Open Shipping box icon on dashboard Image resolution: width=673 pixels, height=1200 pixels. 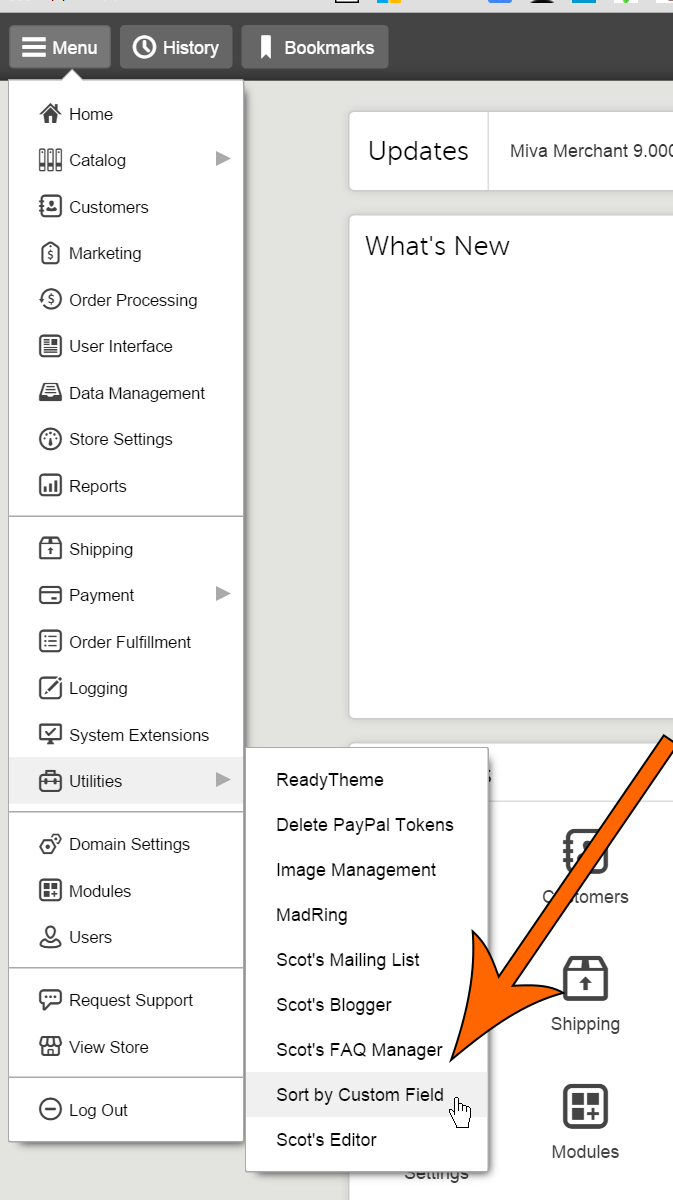tap(585, 979)
